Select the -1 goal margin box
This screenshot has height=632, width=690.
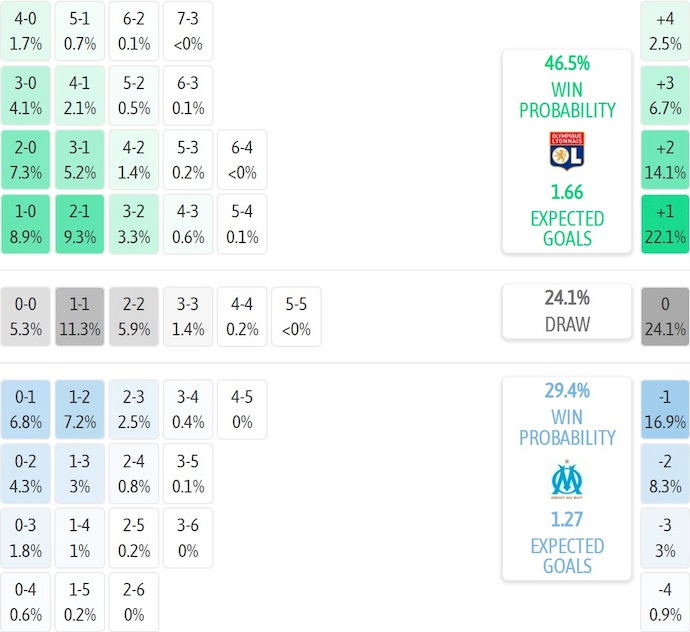[x=665, y=409]
